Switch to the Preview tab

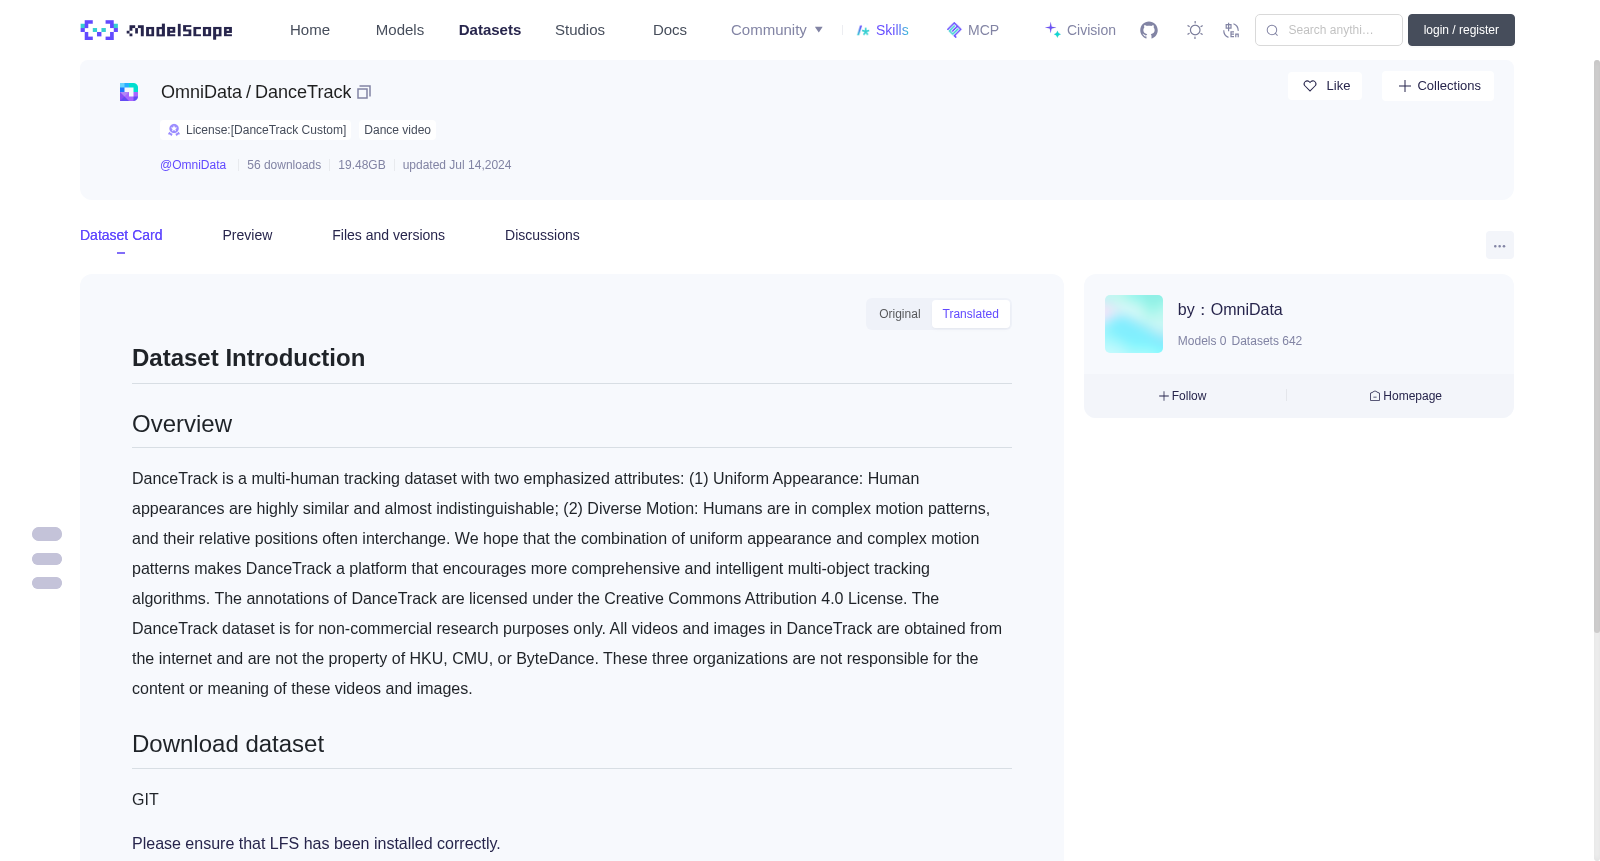[x=247, y=235]
